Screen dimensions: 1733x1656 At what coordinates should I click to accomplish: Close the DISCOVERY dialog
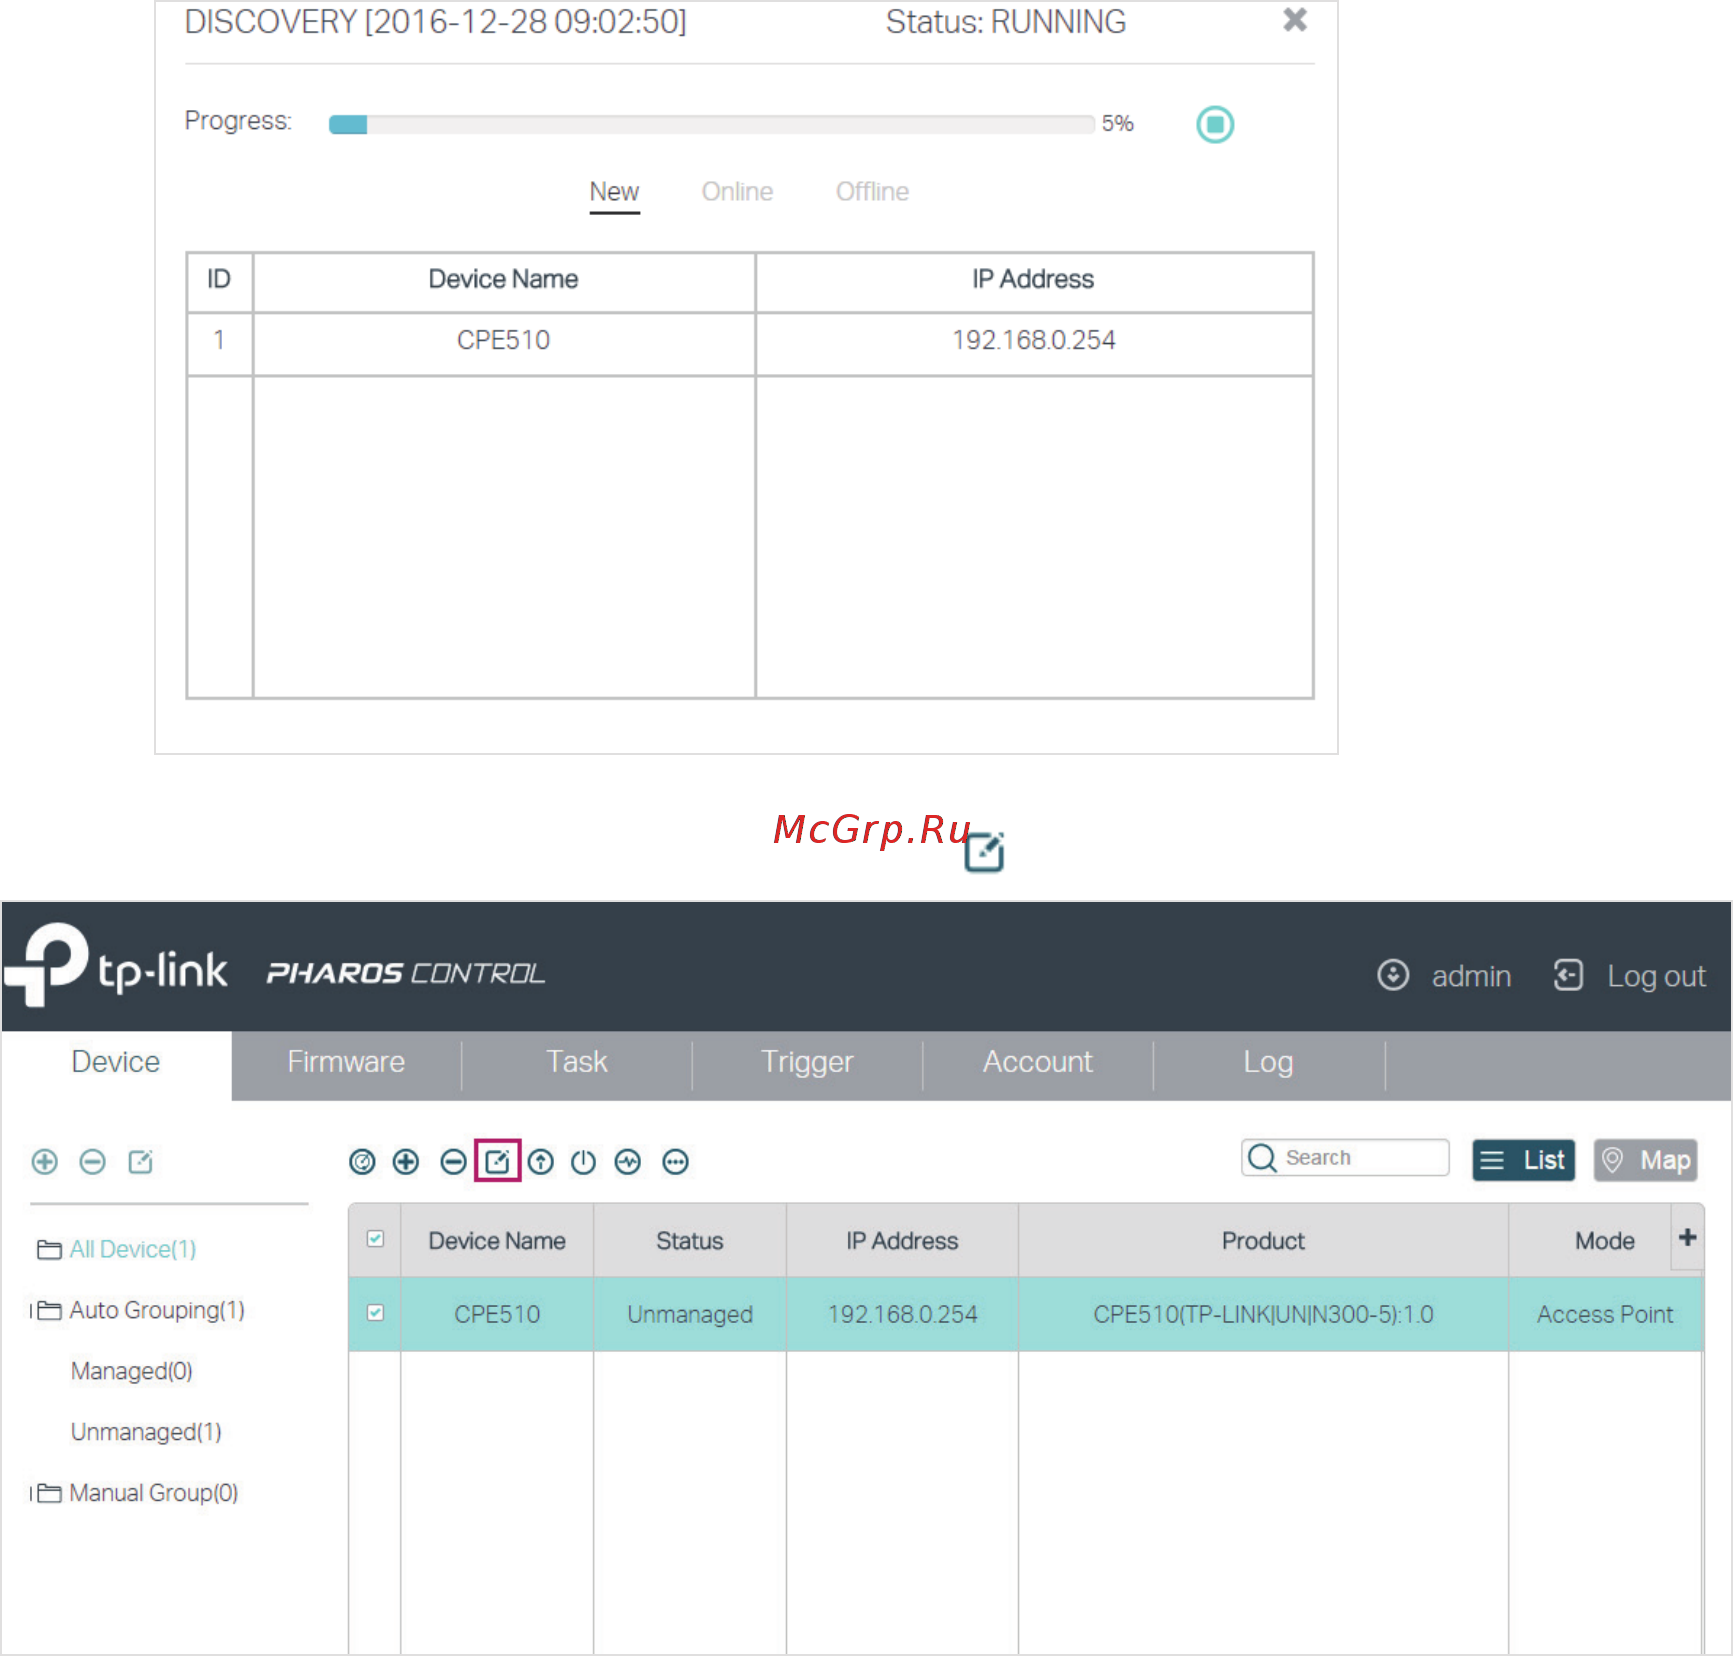(x=1295, y=20)
